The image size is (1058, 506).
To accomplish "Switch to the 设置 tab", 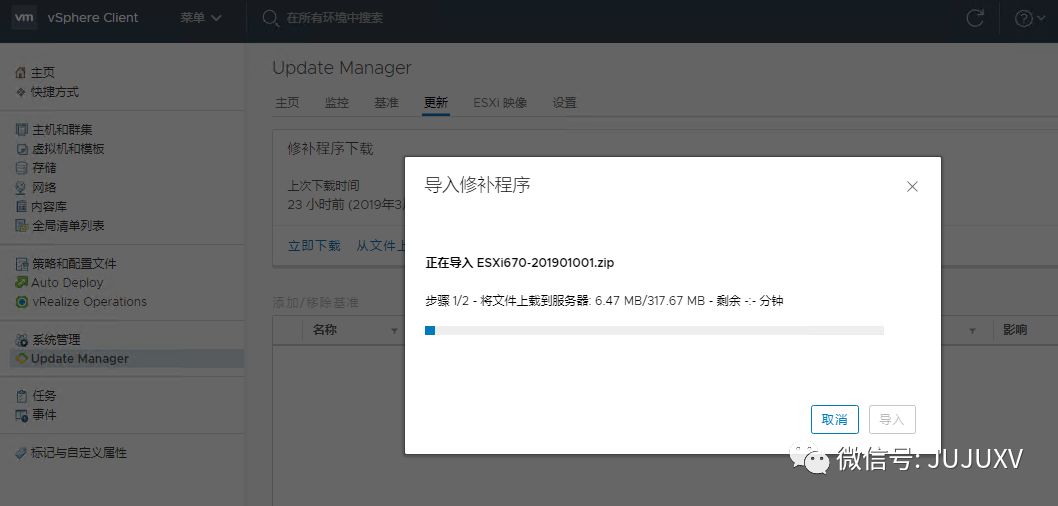I will (565, 103).
